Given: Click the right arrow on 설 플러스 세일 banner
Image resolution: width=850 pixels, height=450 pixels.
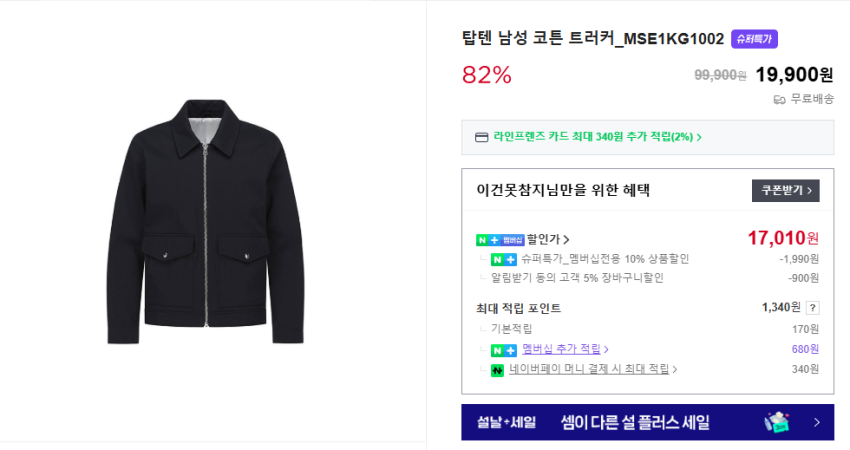Looking at the screenshot, I should (816, 422).
